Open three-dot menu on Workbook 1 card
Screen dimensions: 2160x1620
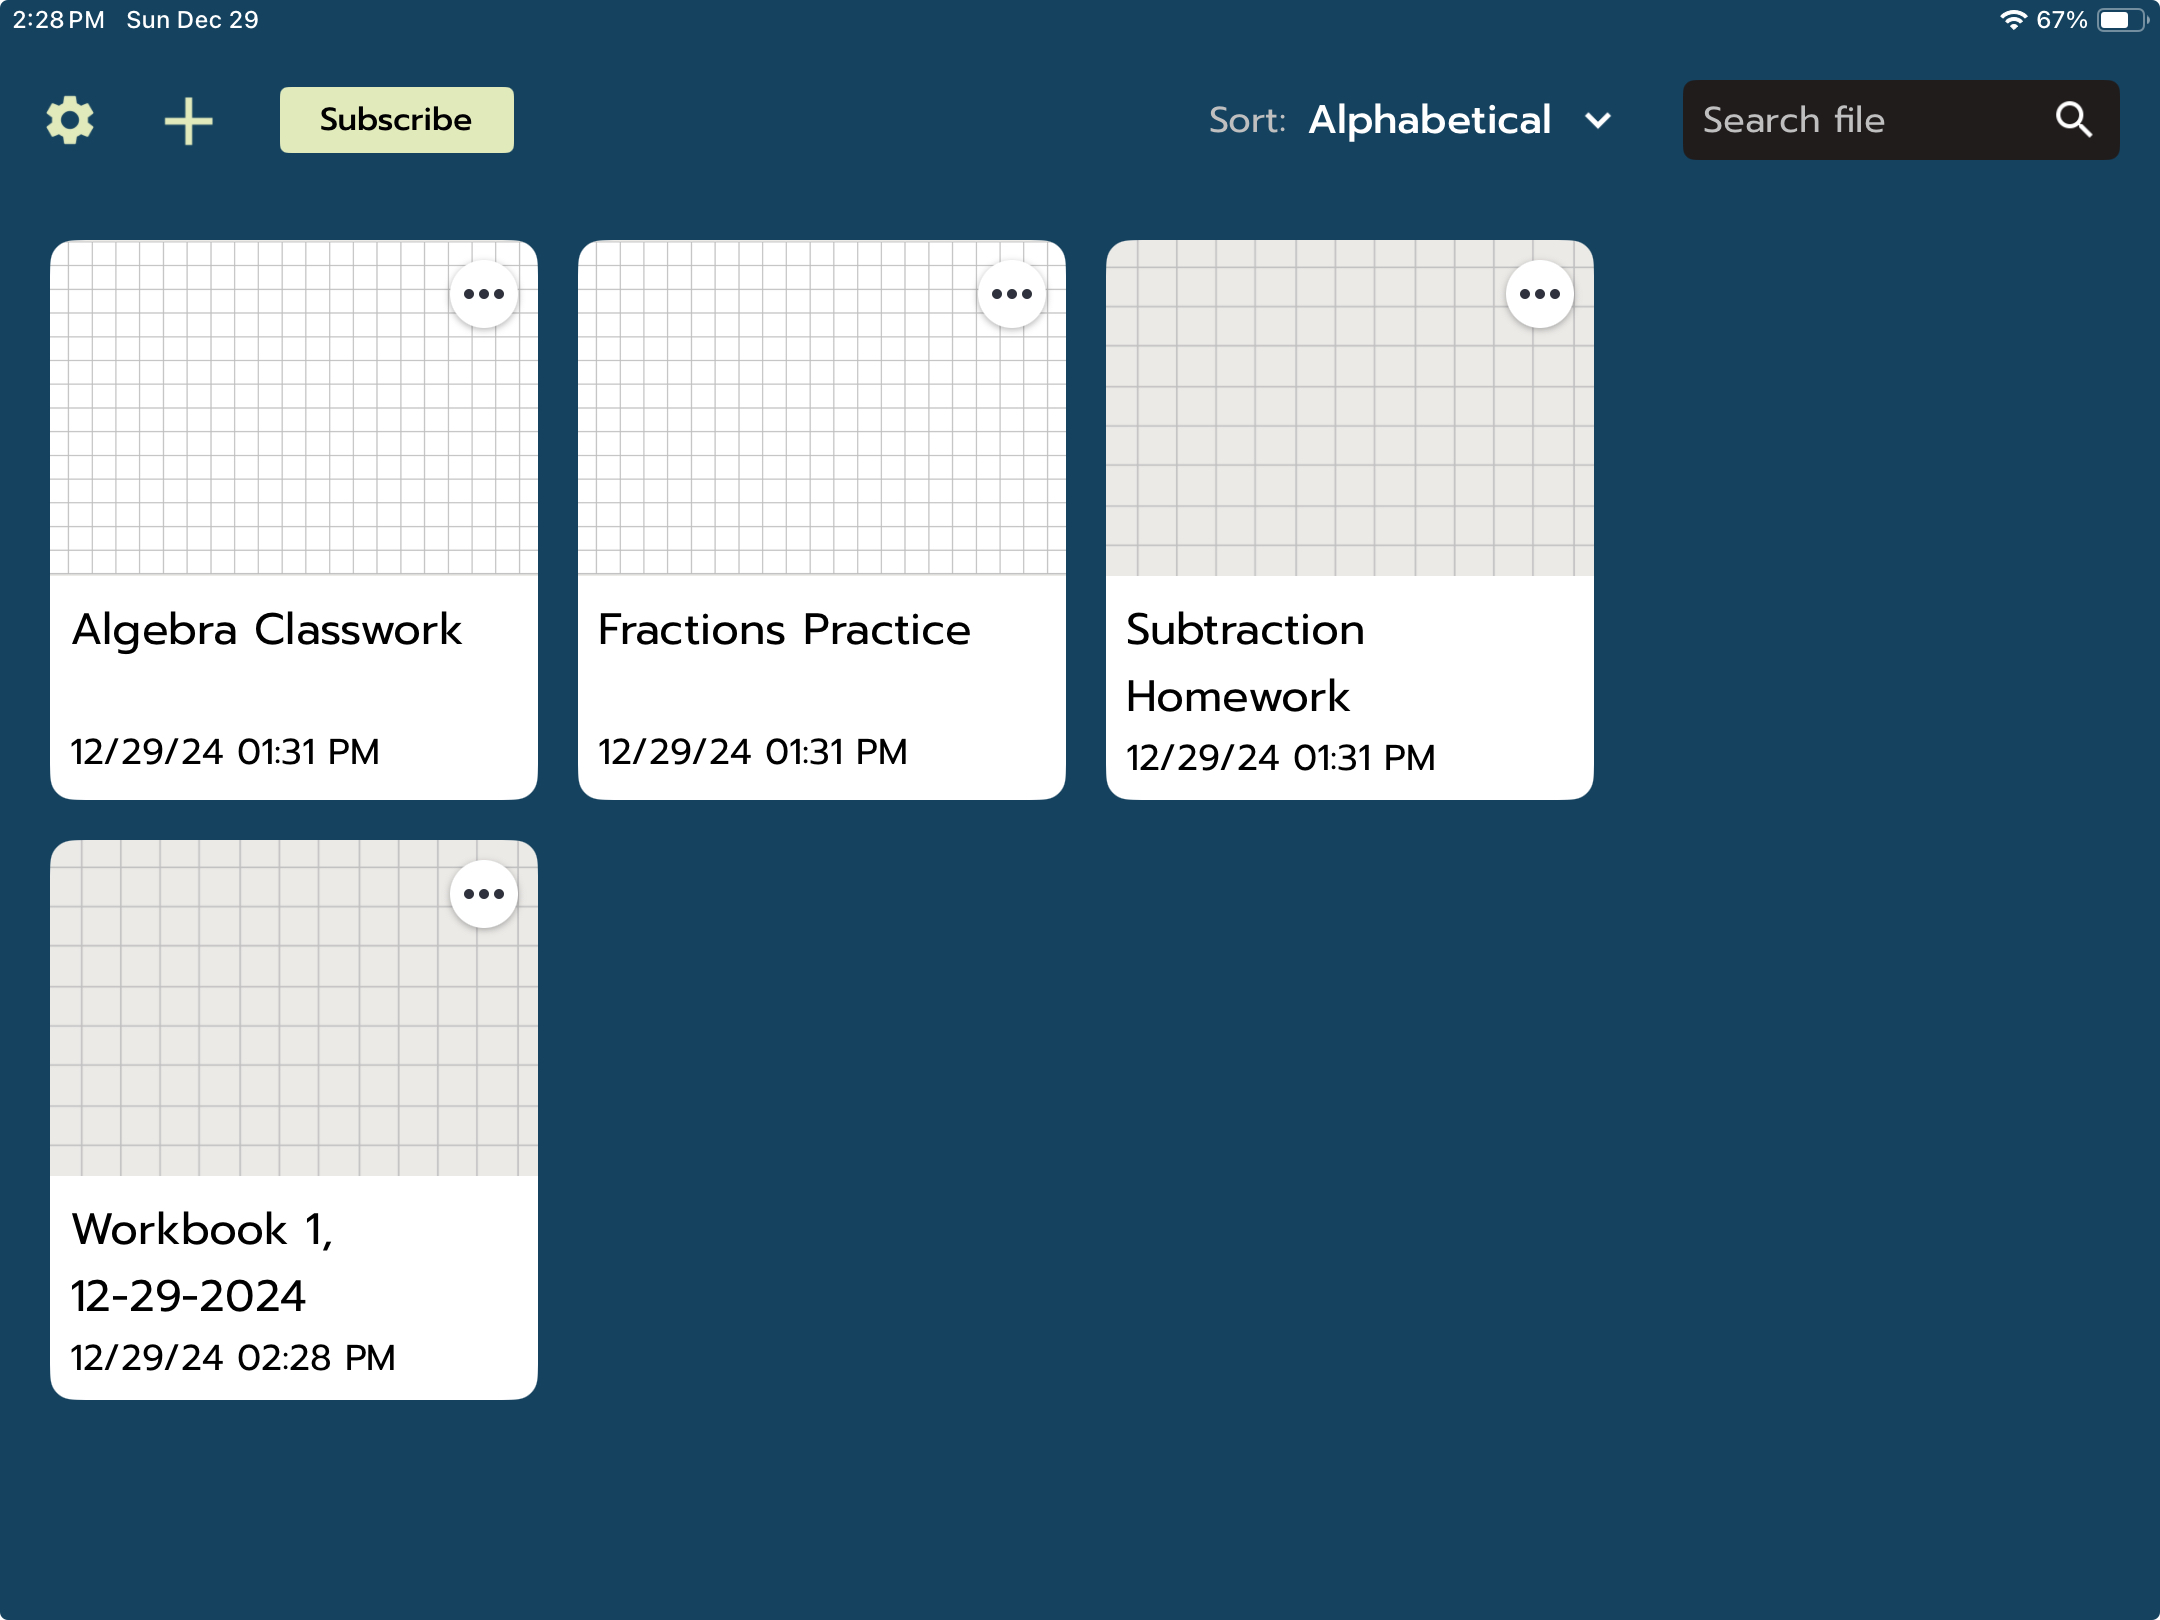484,894
